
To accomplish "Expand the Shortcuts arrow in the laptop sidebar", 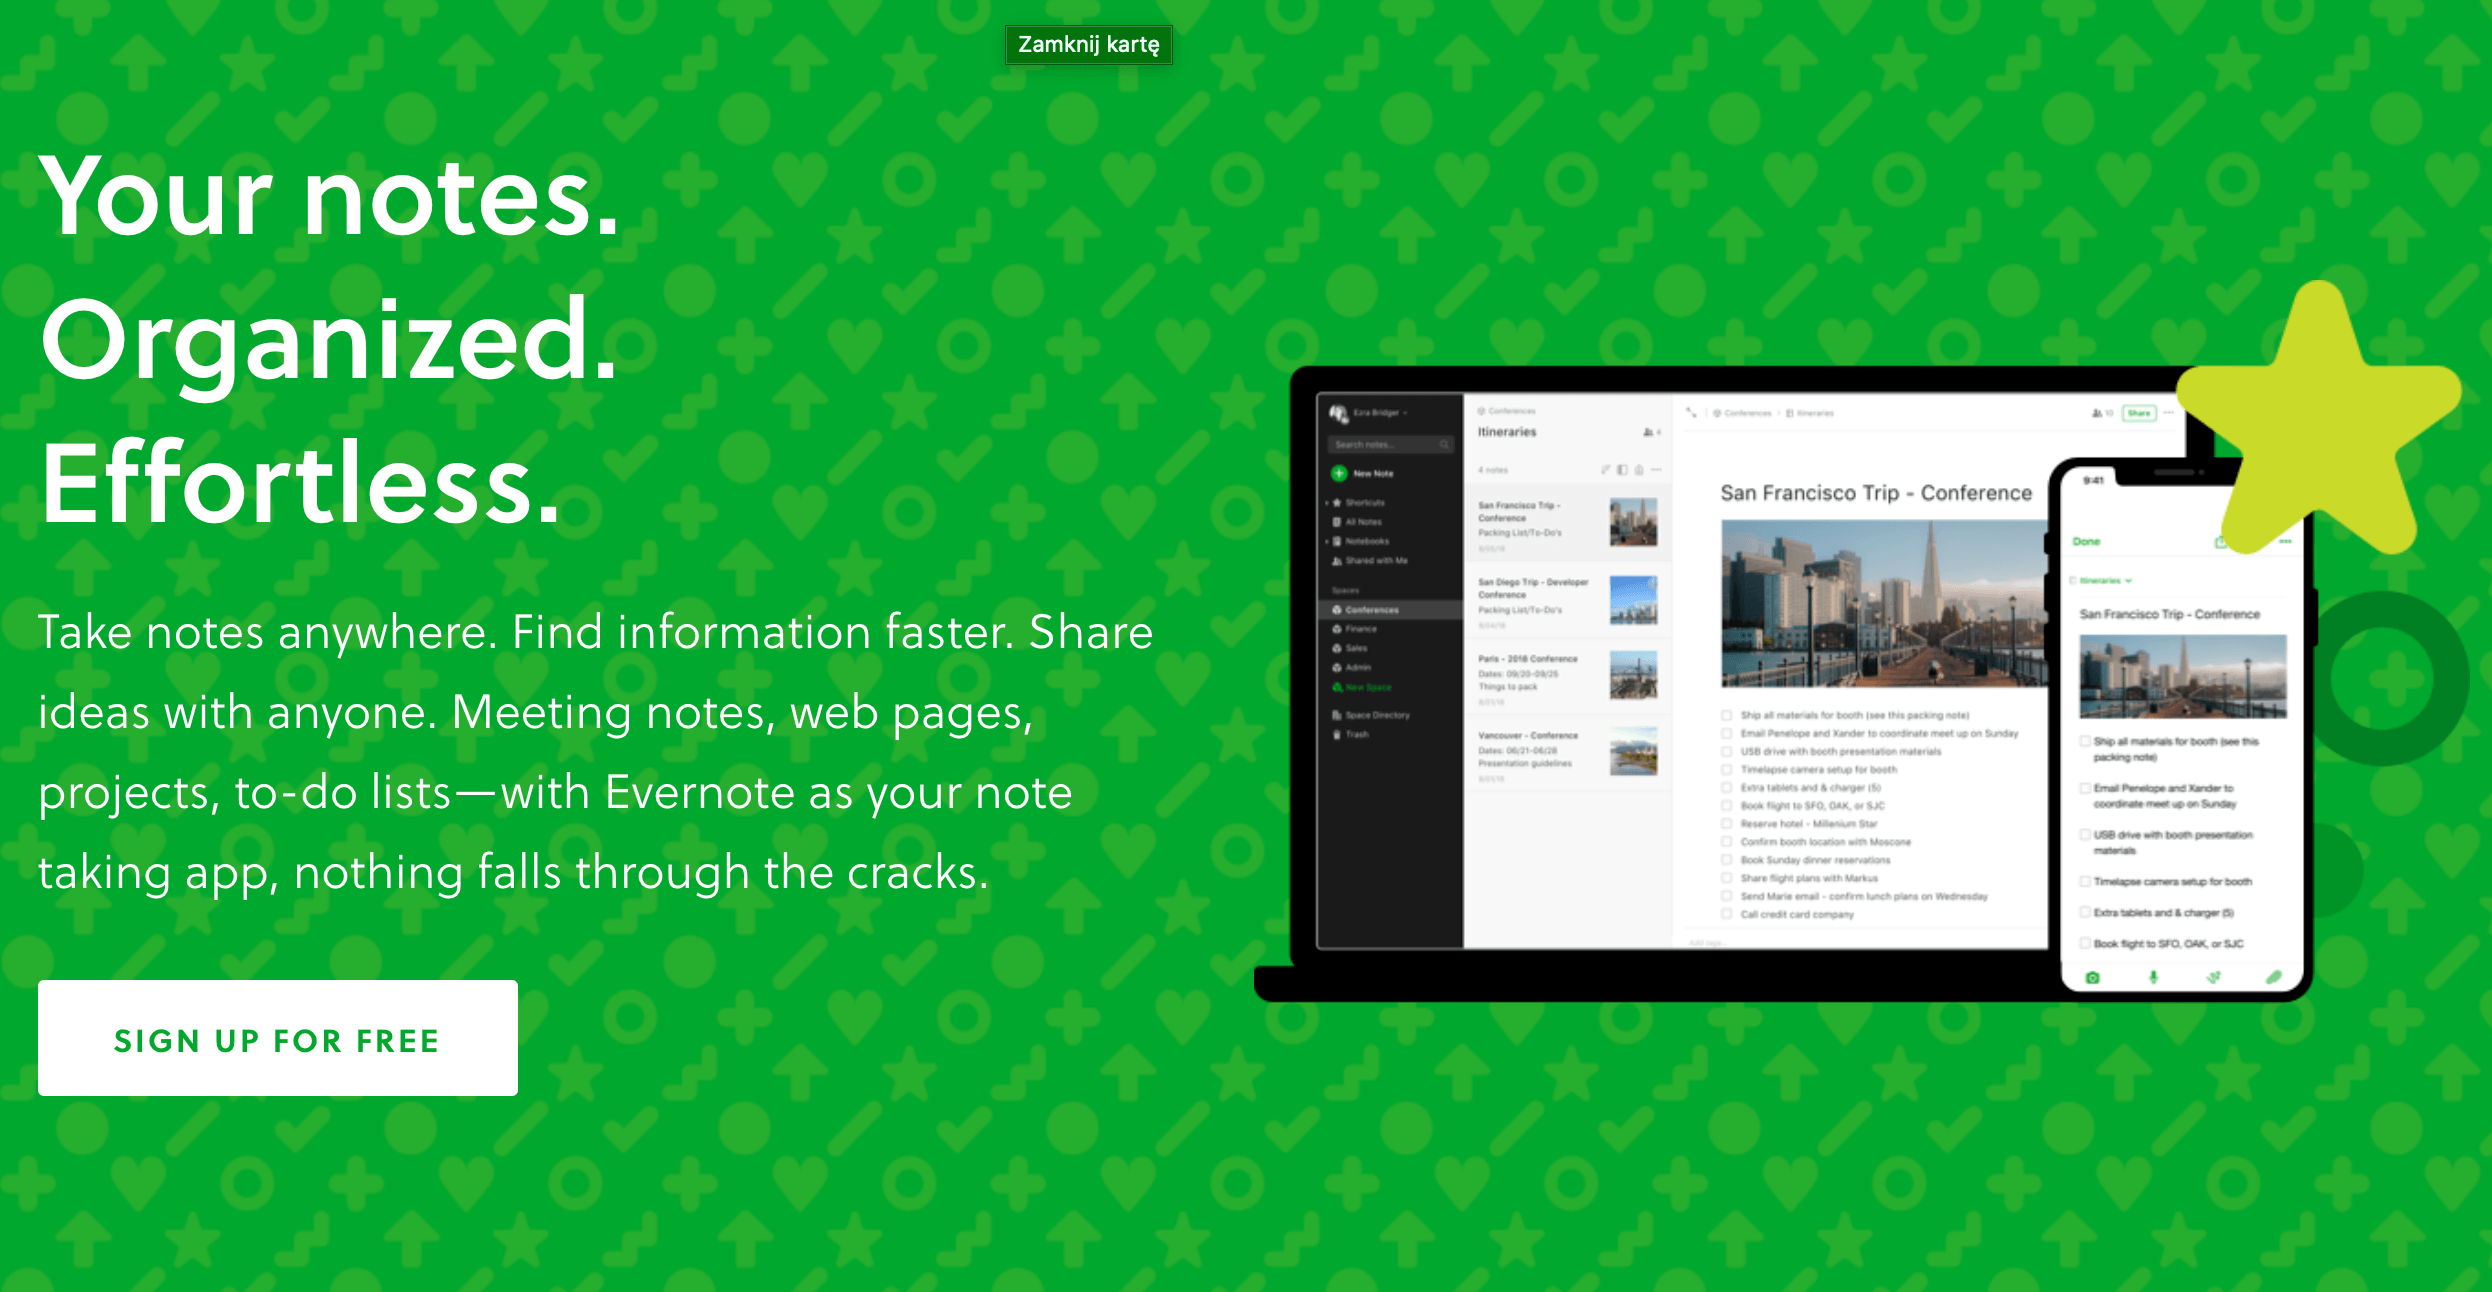I will 1327,503.
